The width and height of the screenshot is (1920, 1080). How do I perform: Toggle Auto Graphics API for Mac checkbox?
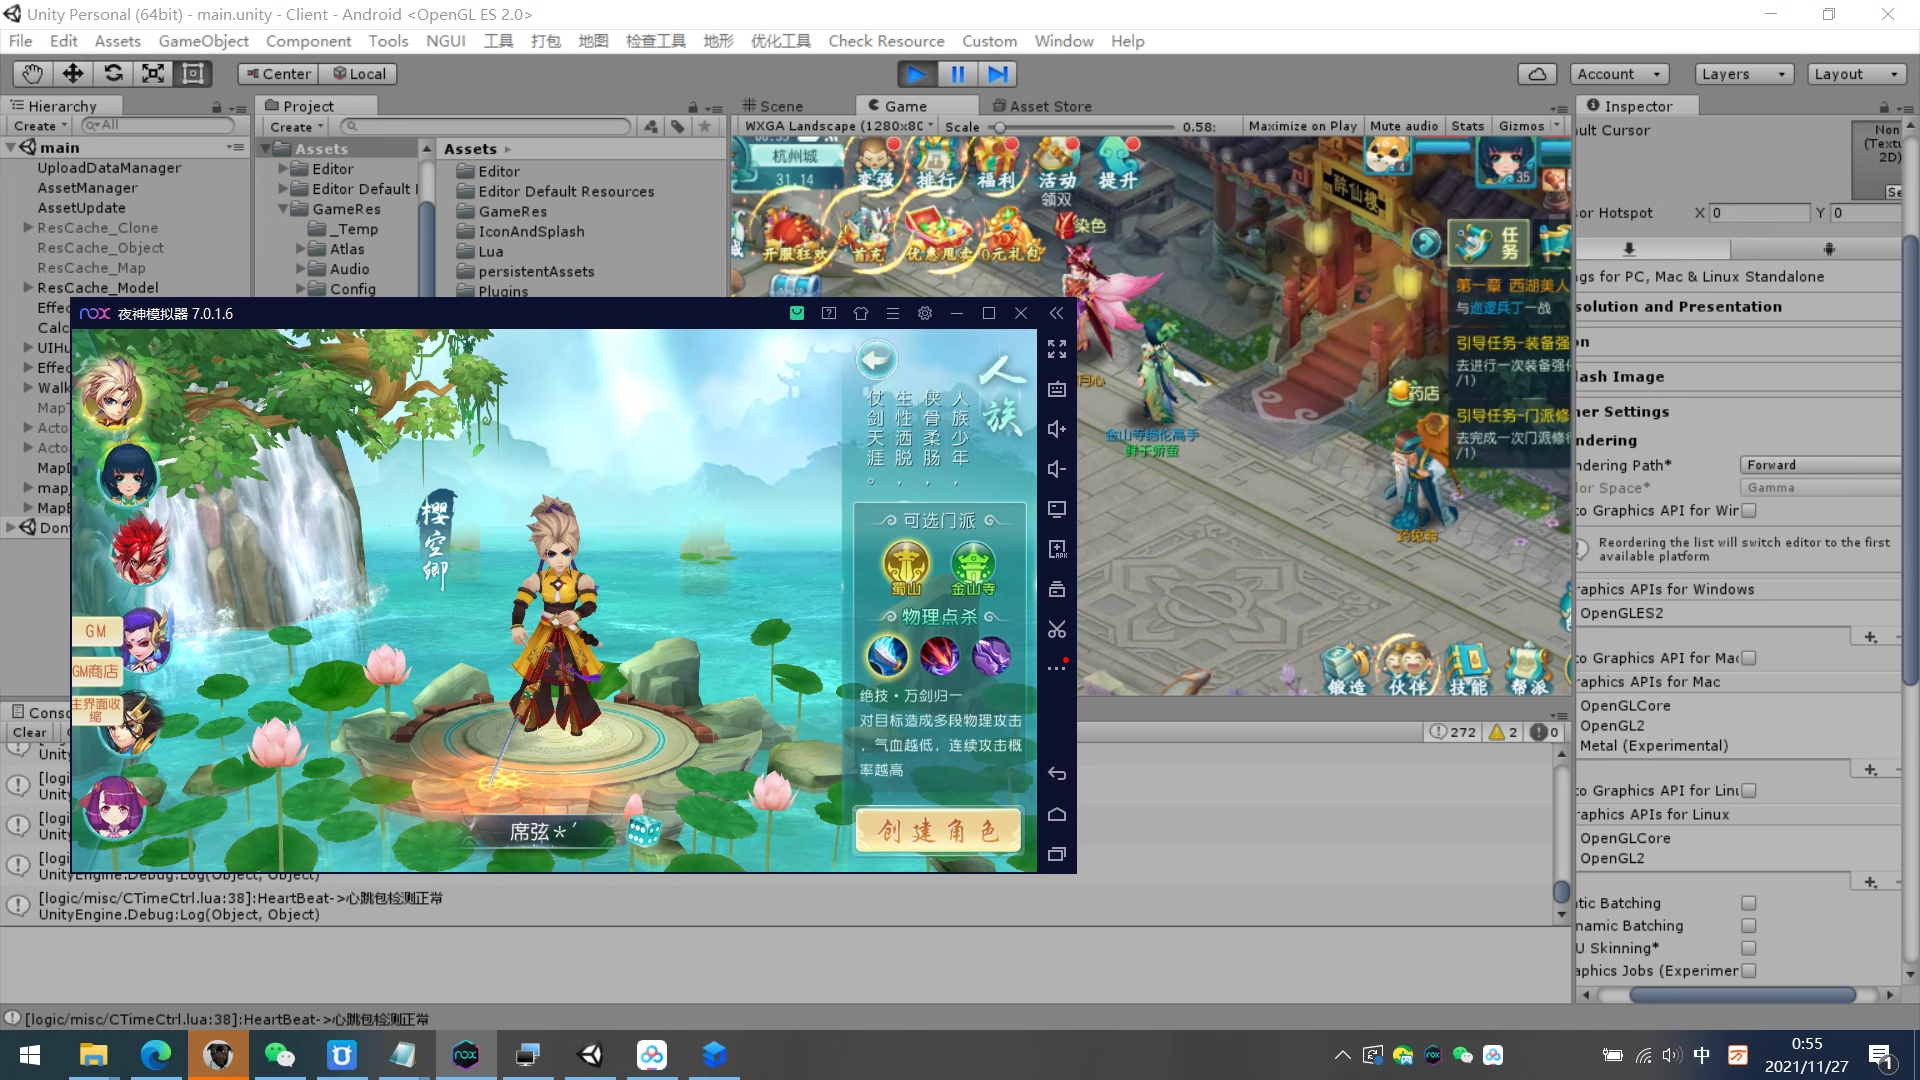[x=1748, y=658]
